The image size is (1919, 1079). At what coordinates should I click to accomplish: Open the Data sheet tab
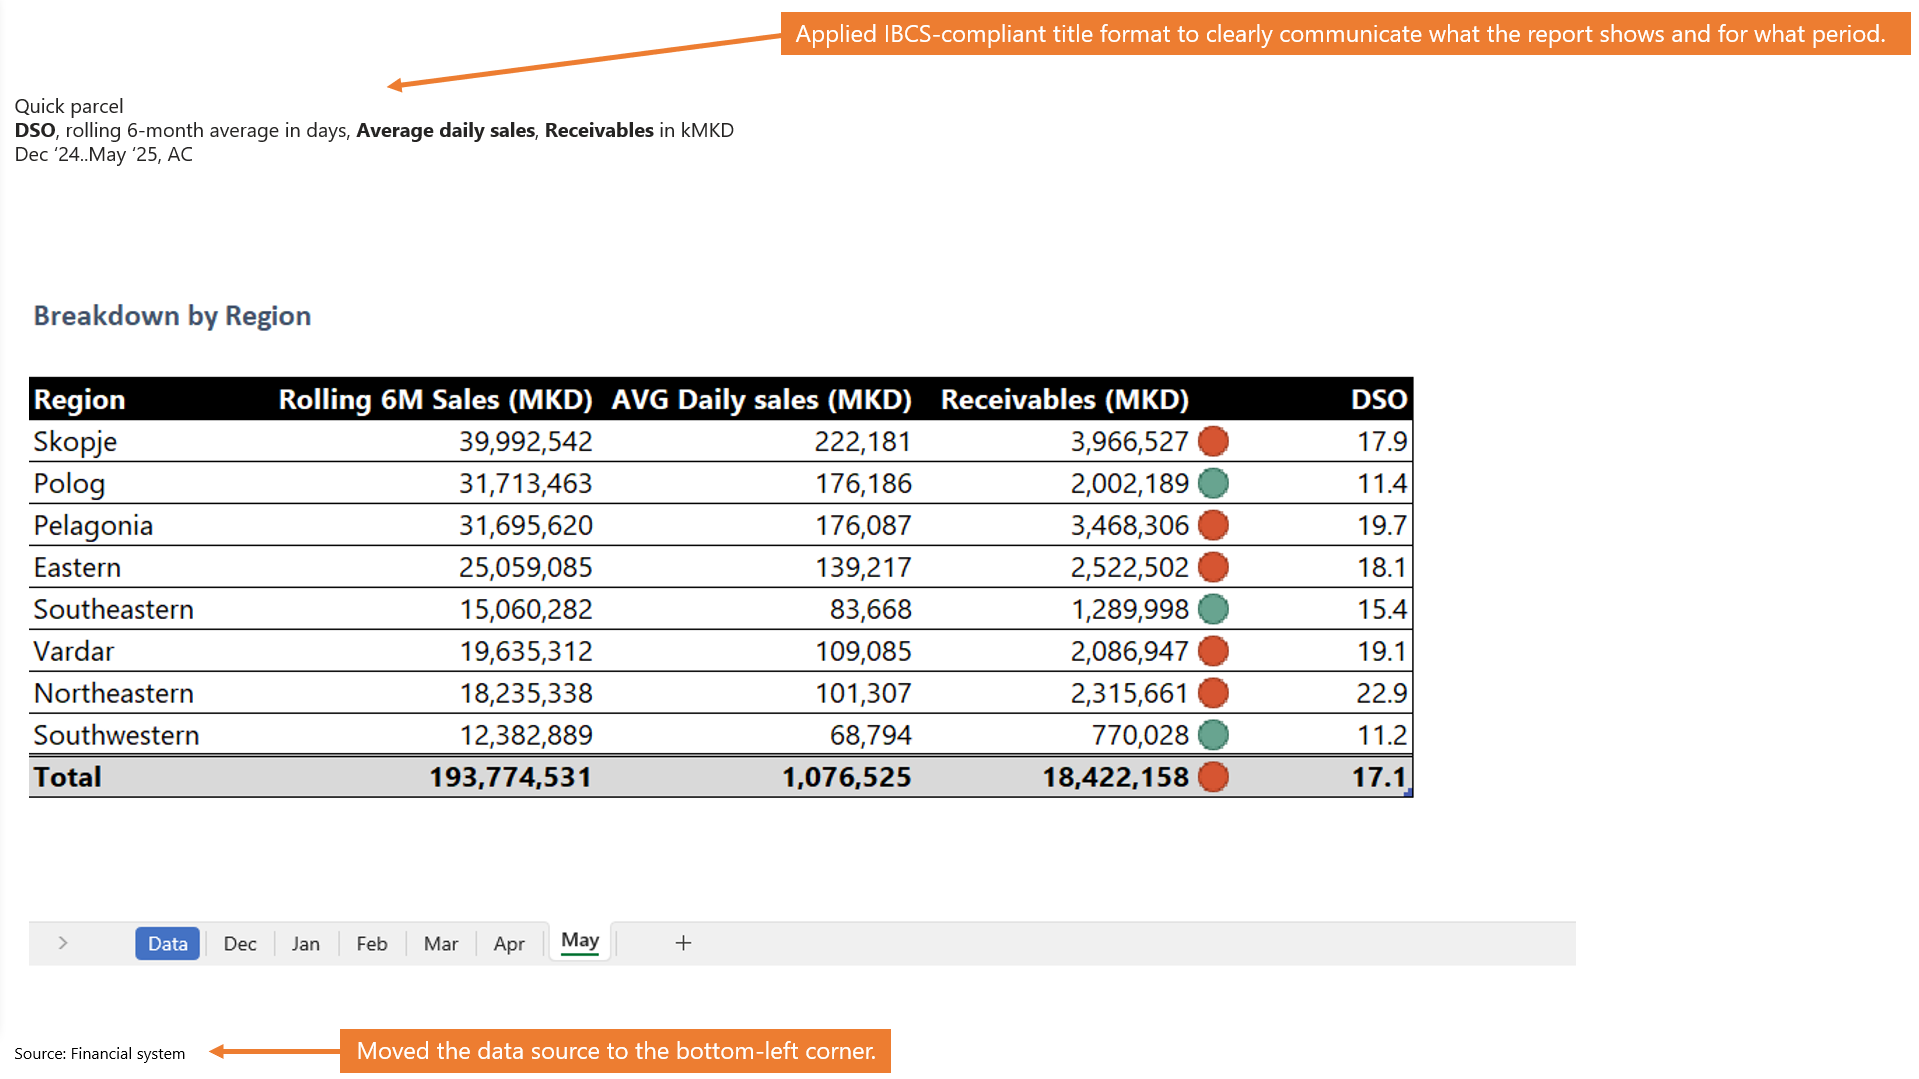coord(167,943)
